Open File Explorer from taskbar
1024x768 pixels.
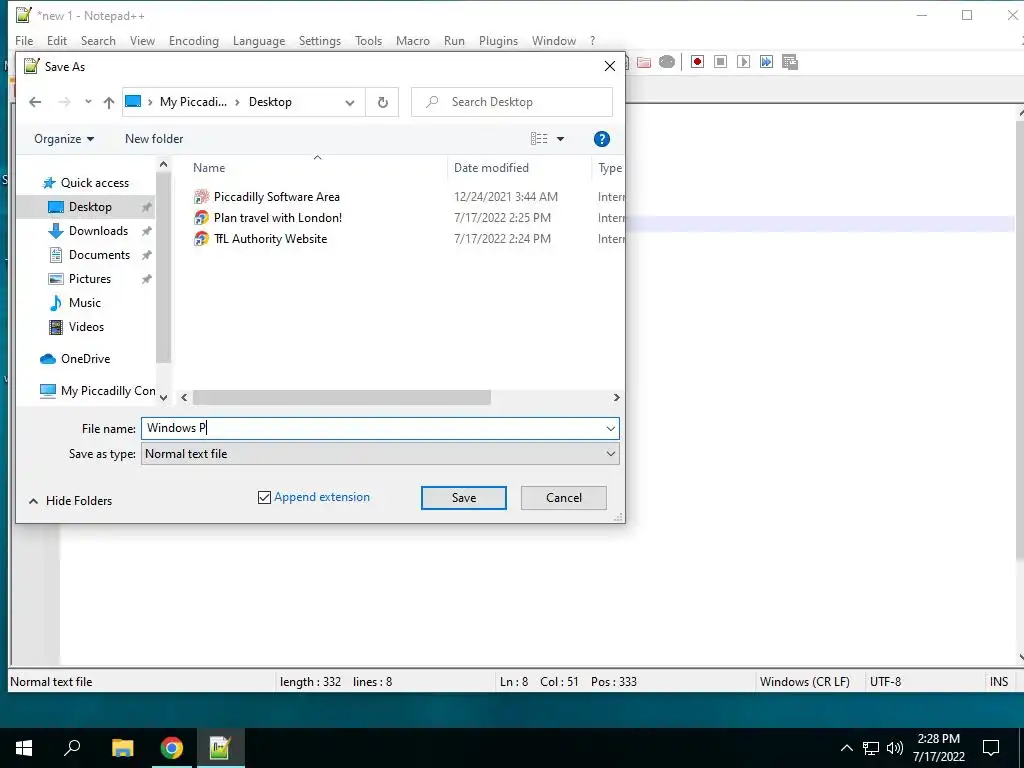click(122, 748)
